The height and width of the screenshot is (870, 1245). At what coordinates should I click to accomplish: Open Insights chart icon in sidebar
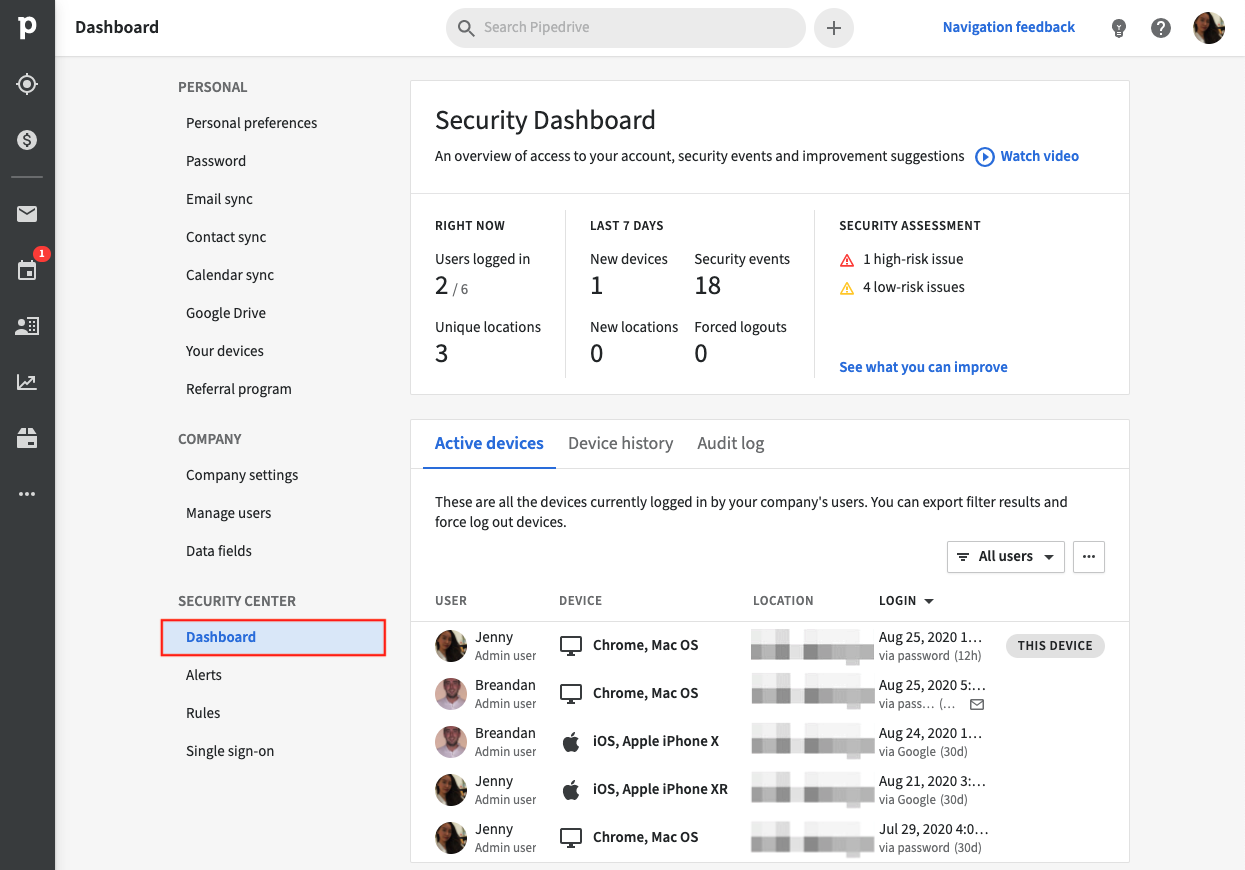click(27, 382)
